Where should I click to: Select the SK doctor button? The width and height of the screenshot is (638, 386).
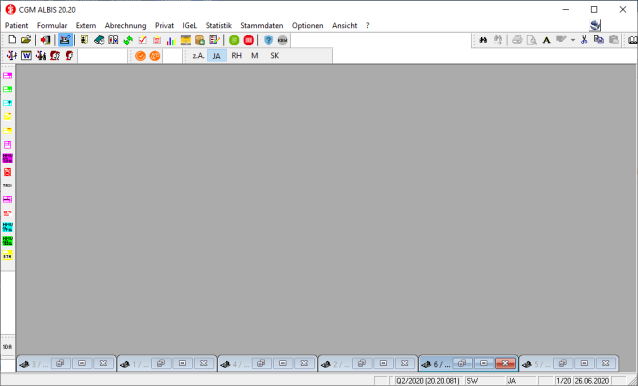pos(275,56)
